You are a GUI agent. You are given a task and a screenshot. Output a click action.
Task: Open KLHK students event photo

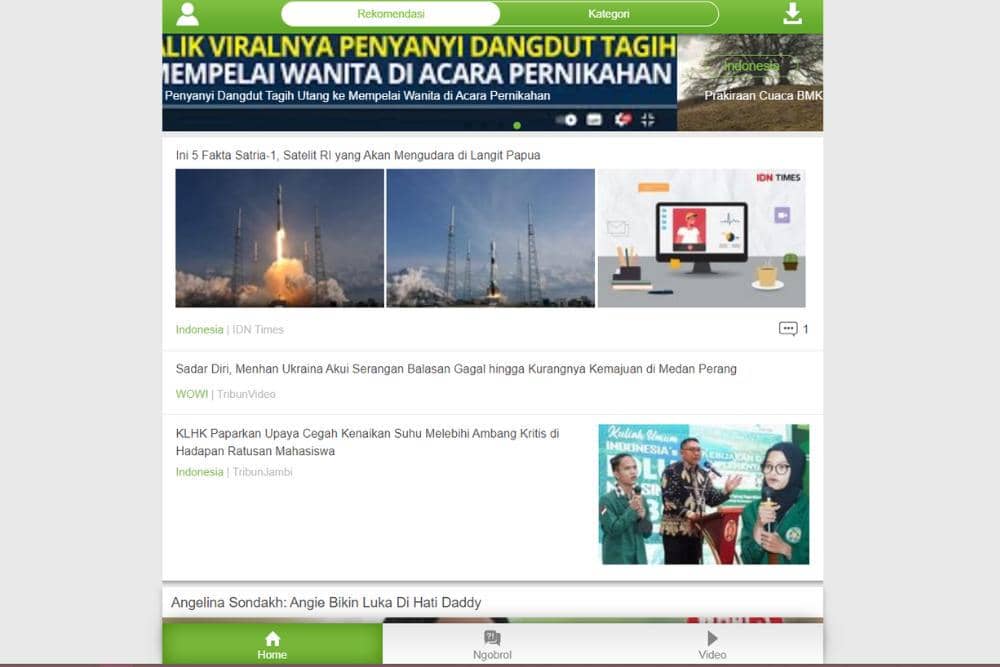coord(704,494)
